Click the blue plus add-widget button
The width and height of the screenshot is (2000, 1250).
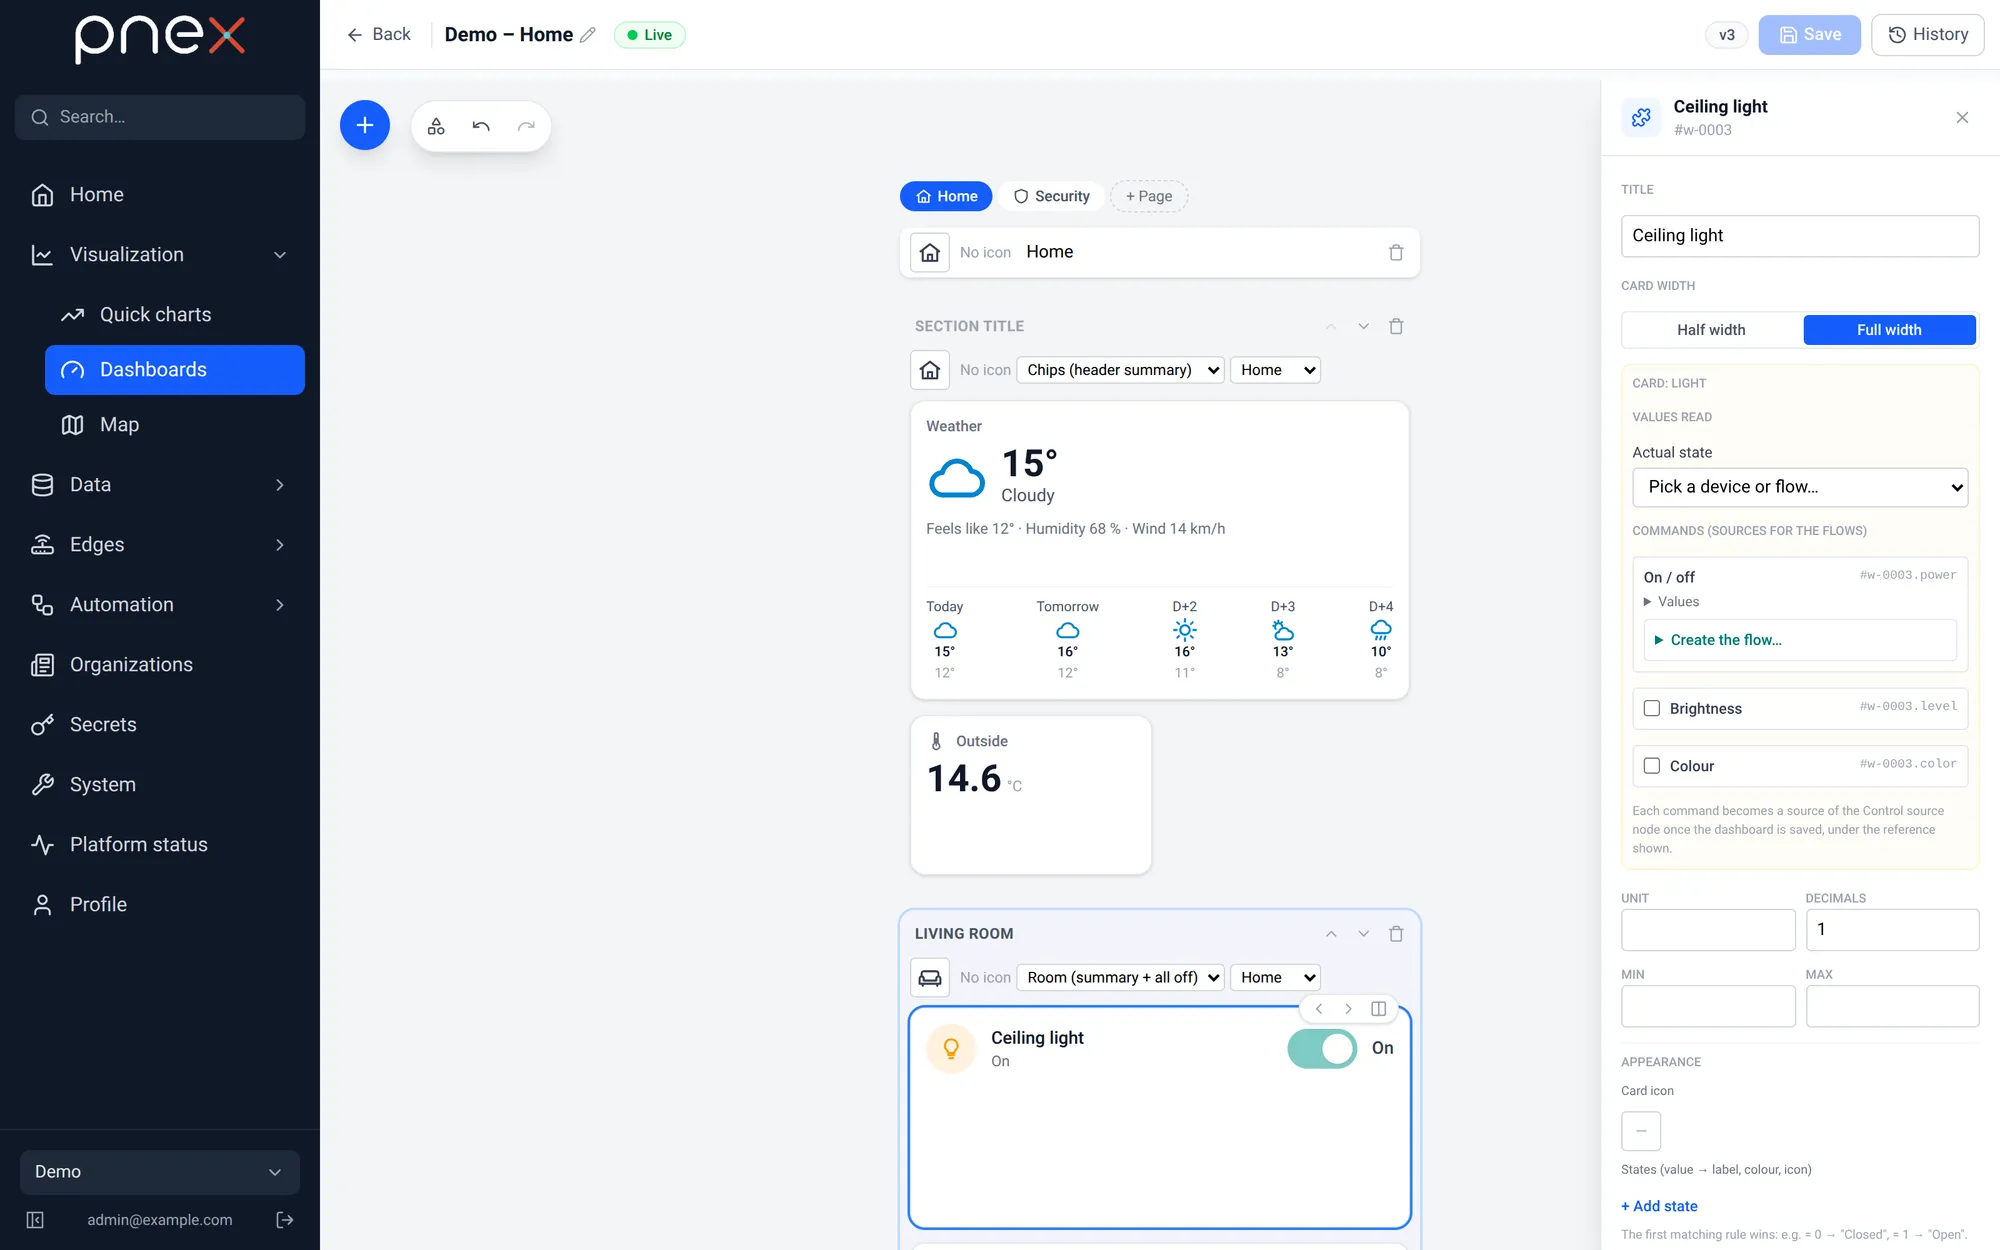tap(365, 126)
